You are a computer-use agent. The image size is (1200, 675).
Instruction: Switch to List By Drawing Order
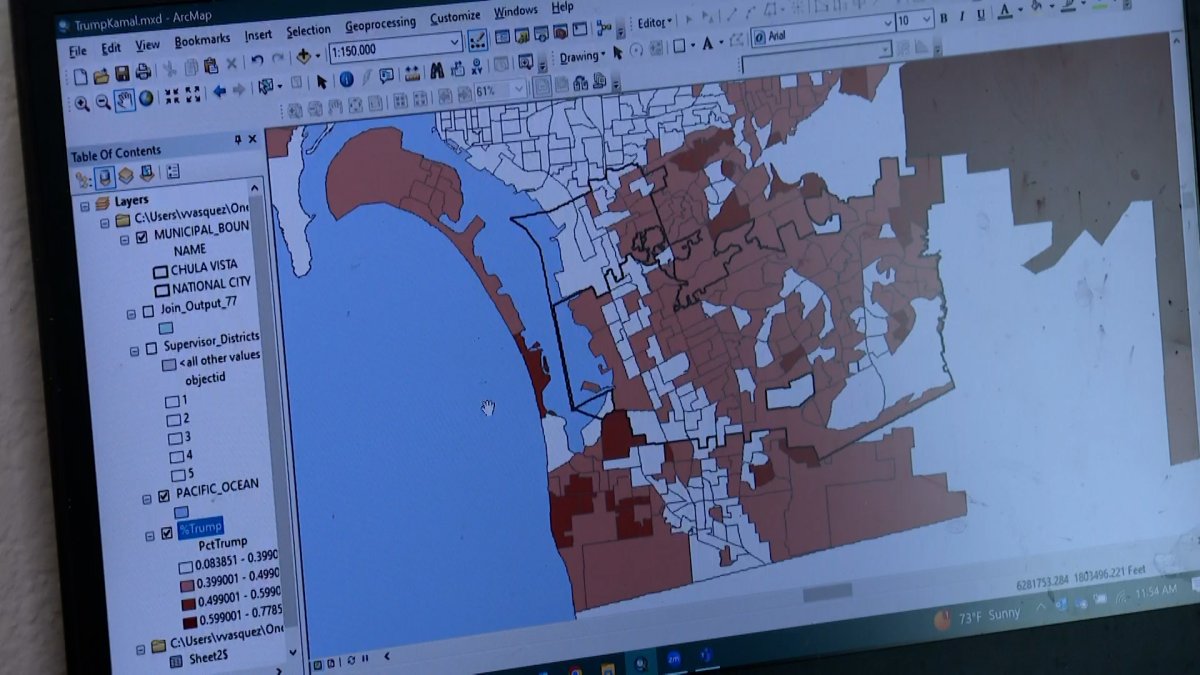tap(83, 180)
